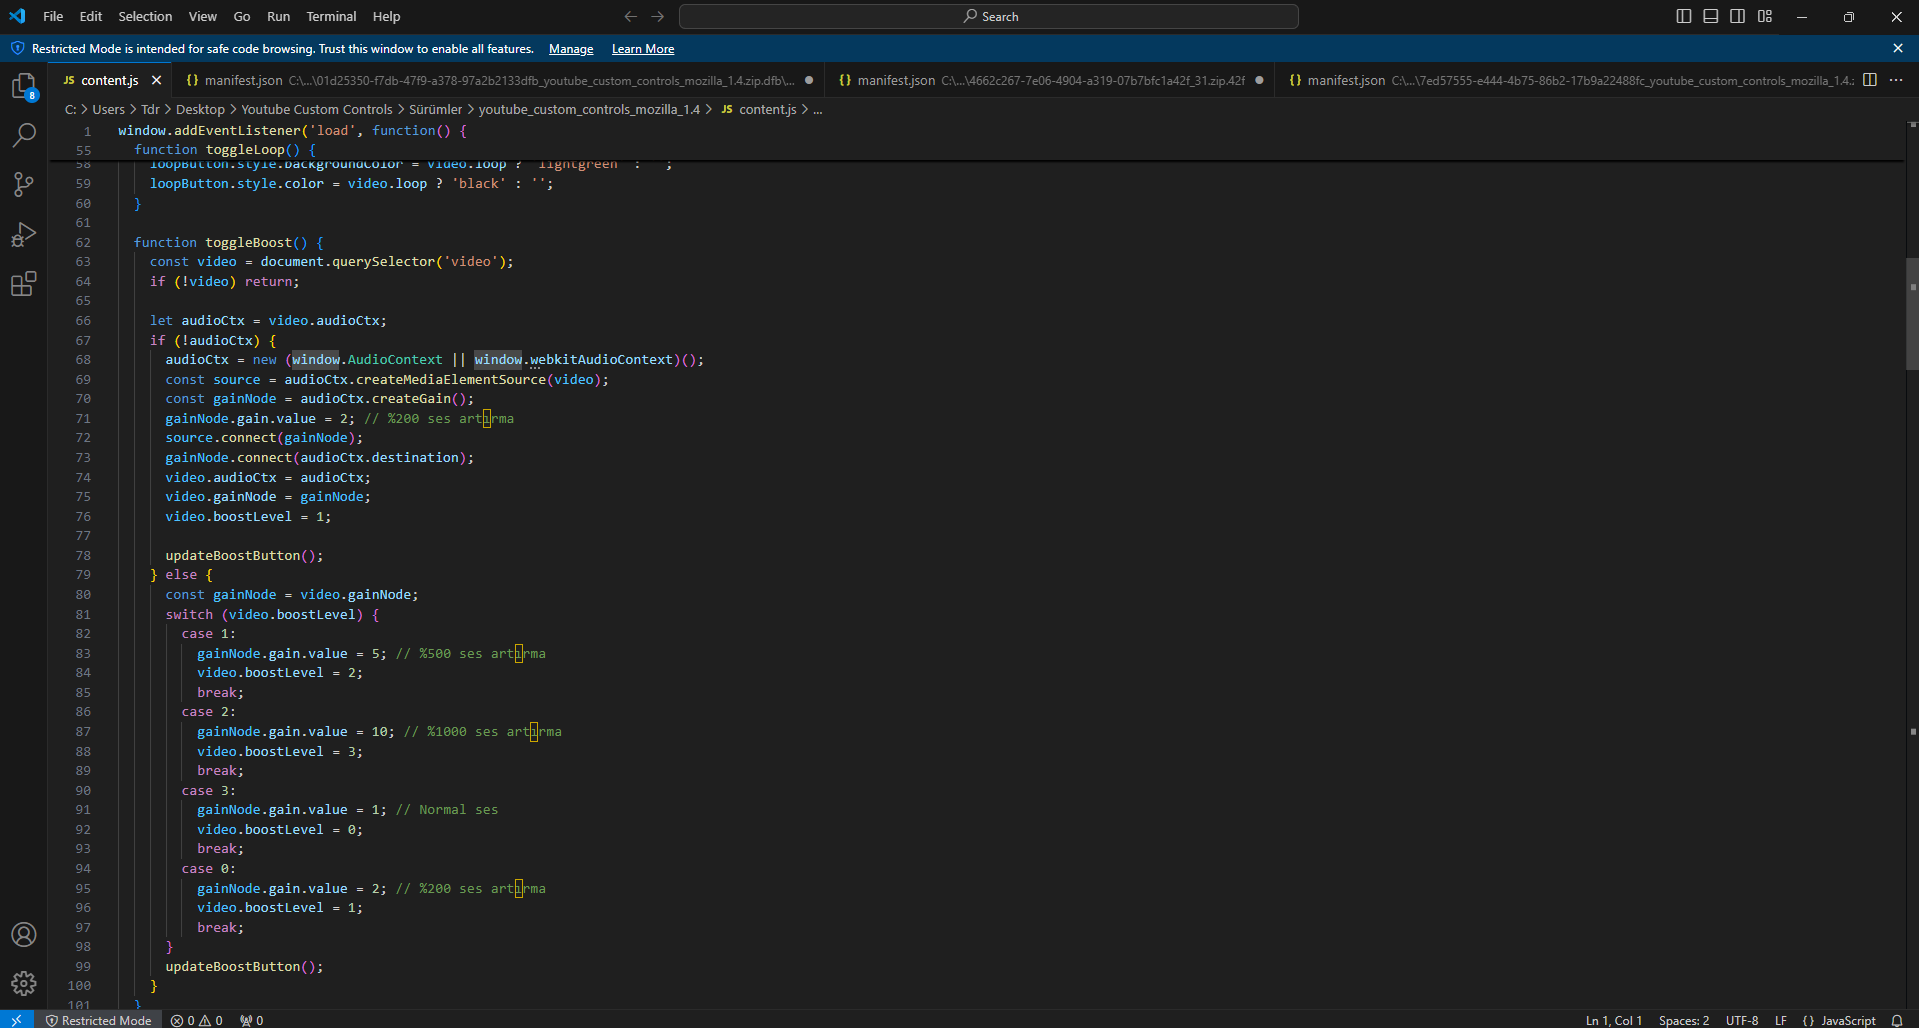Split the editor to the right

coord(1870,80)
